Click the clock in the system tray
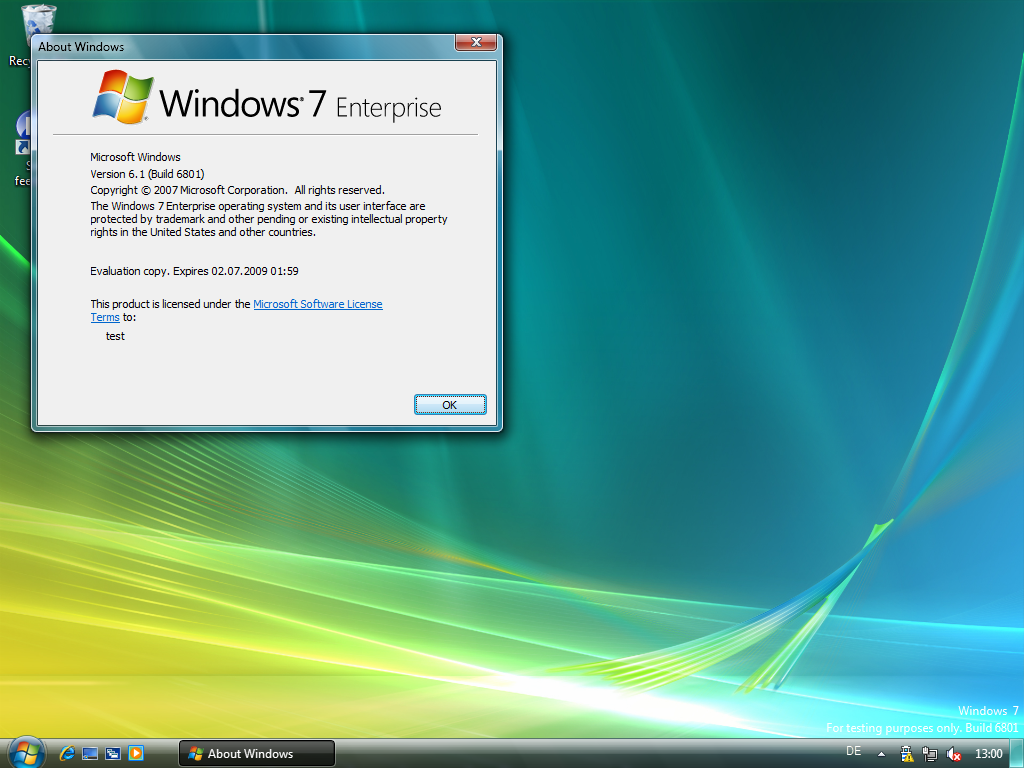 point(988,751)
